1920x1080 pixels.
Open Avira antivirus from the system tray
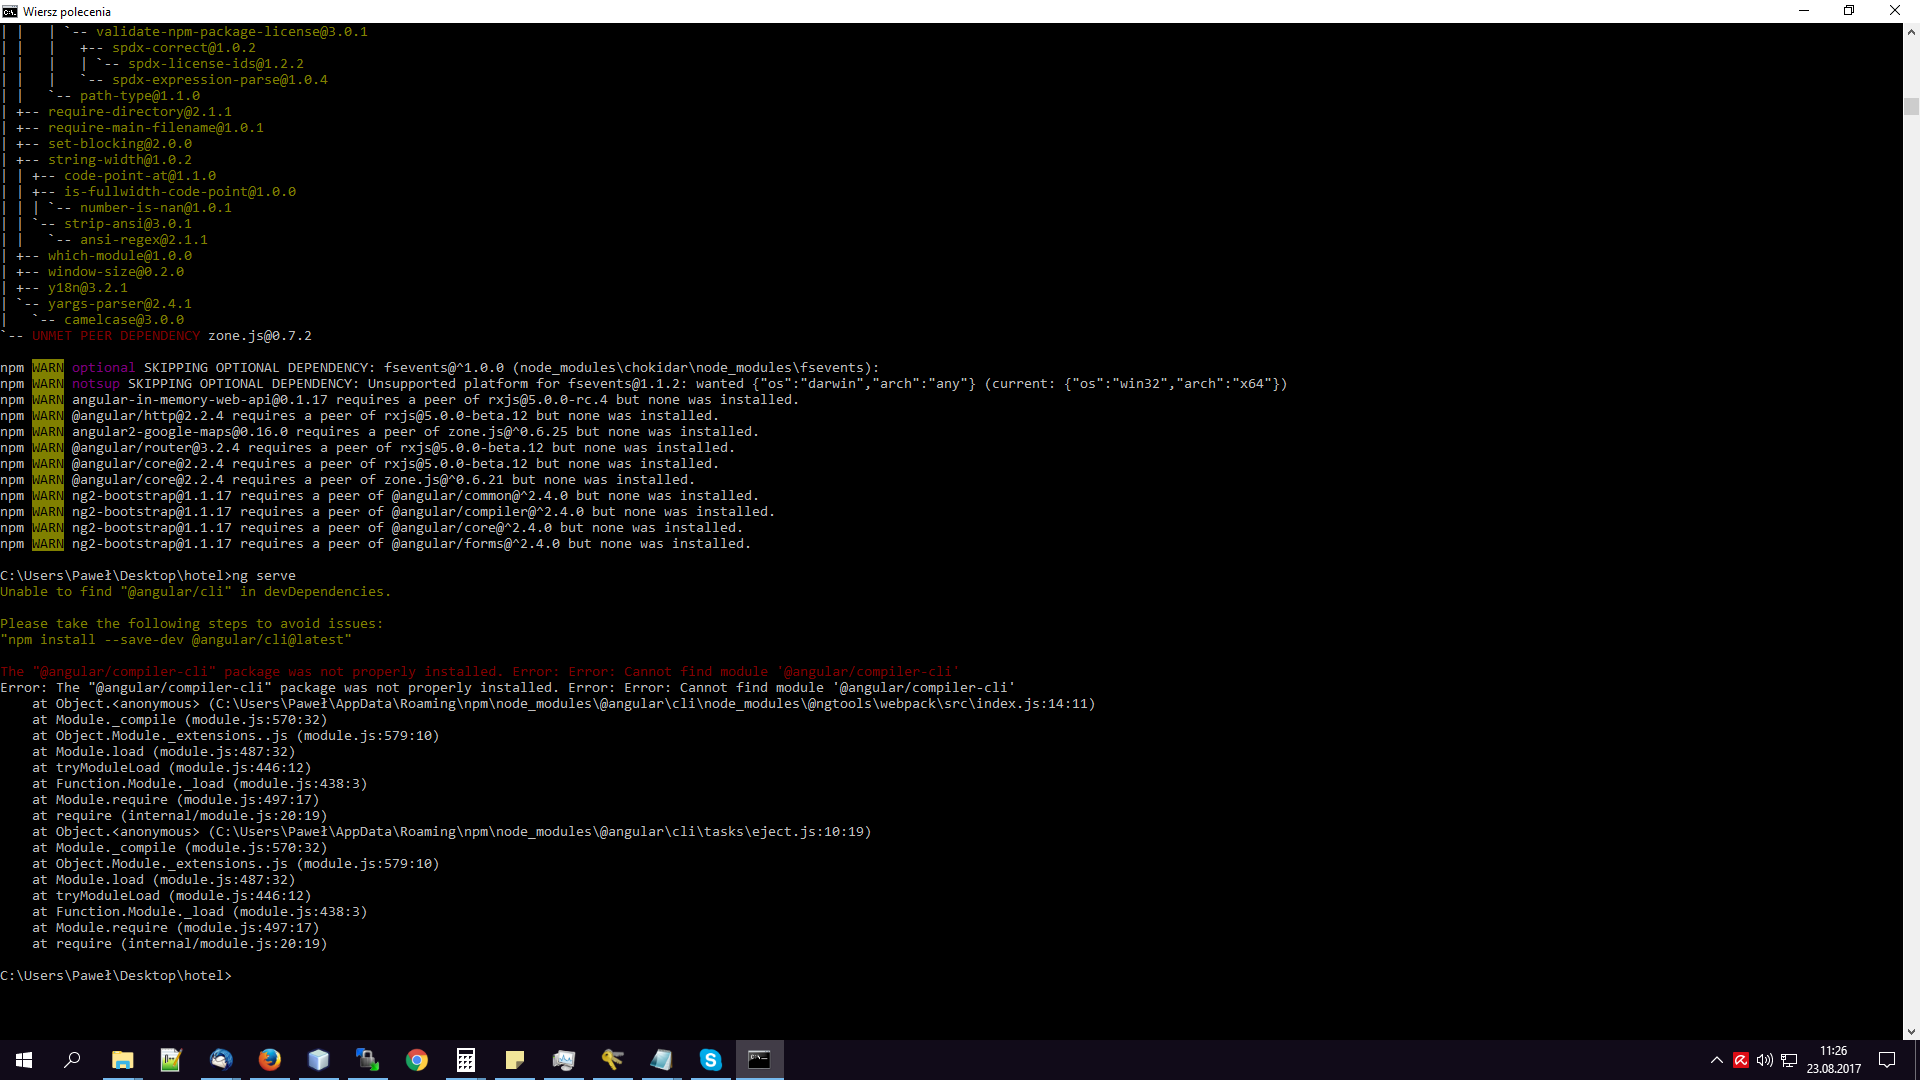pyautogui.click(x=1741, y=1060)
